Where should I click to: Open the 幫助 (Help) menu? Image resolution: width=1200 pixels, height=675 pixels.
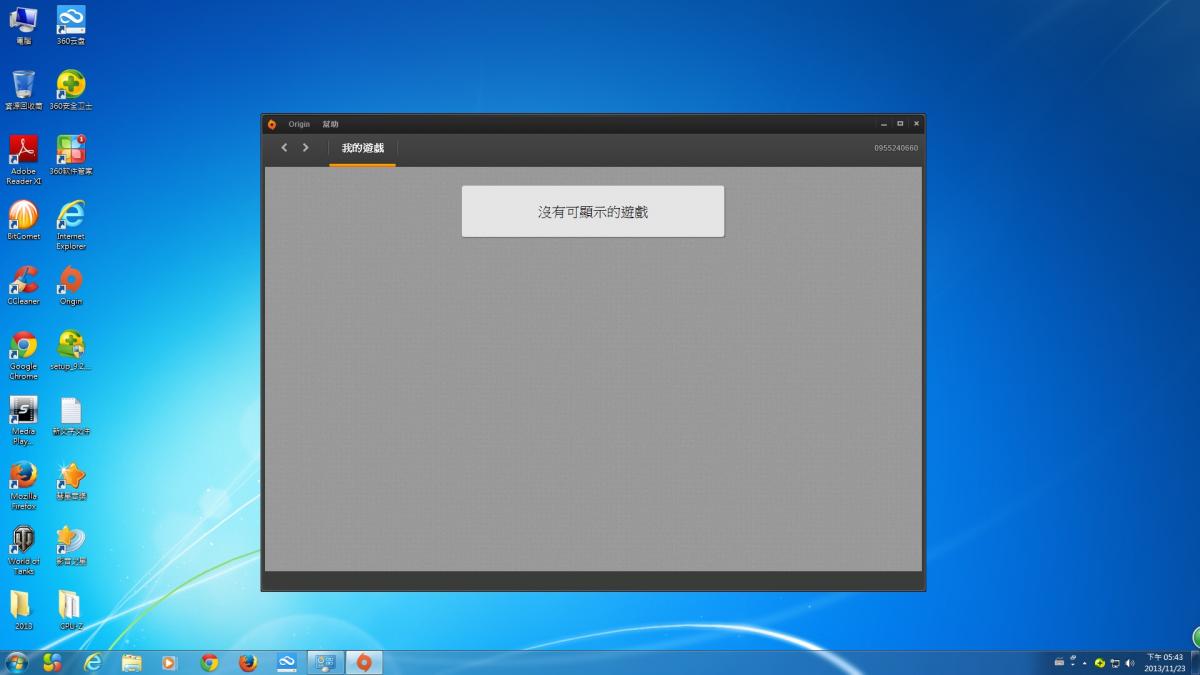(x=330, y=124)
